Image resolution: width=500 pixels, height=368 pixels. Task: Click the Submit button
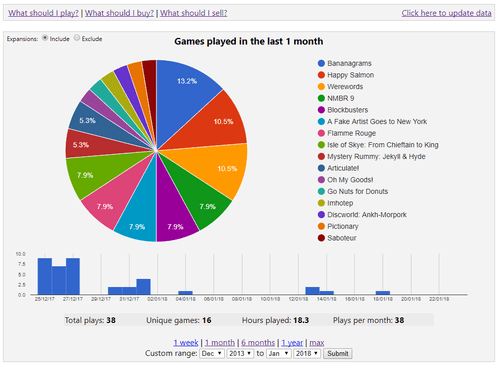338,353
